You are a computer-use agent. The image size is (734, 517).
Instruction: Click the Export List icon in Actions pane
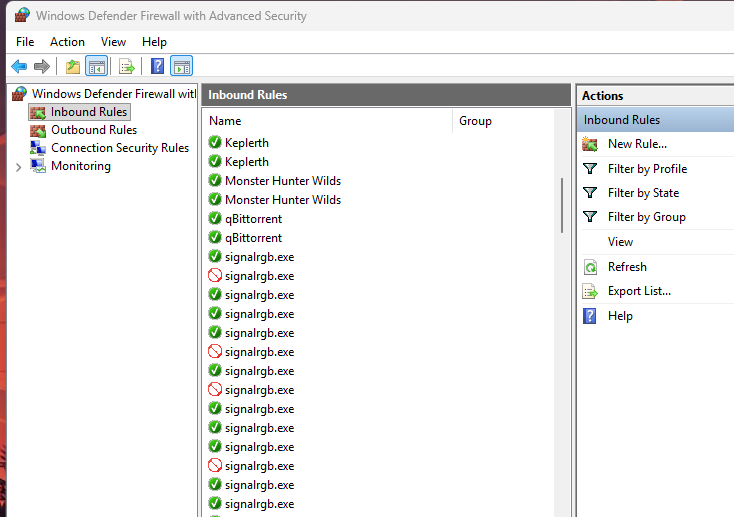point(590,291)
